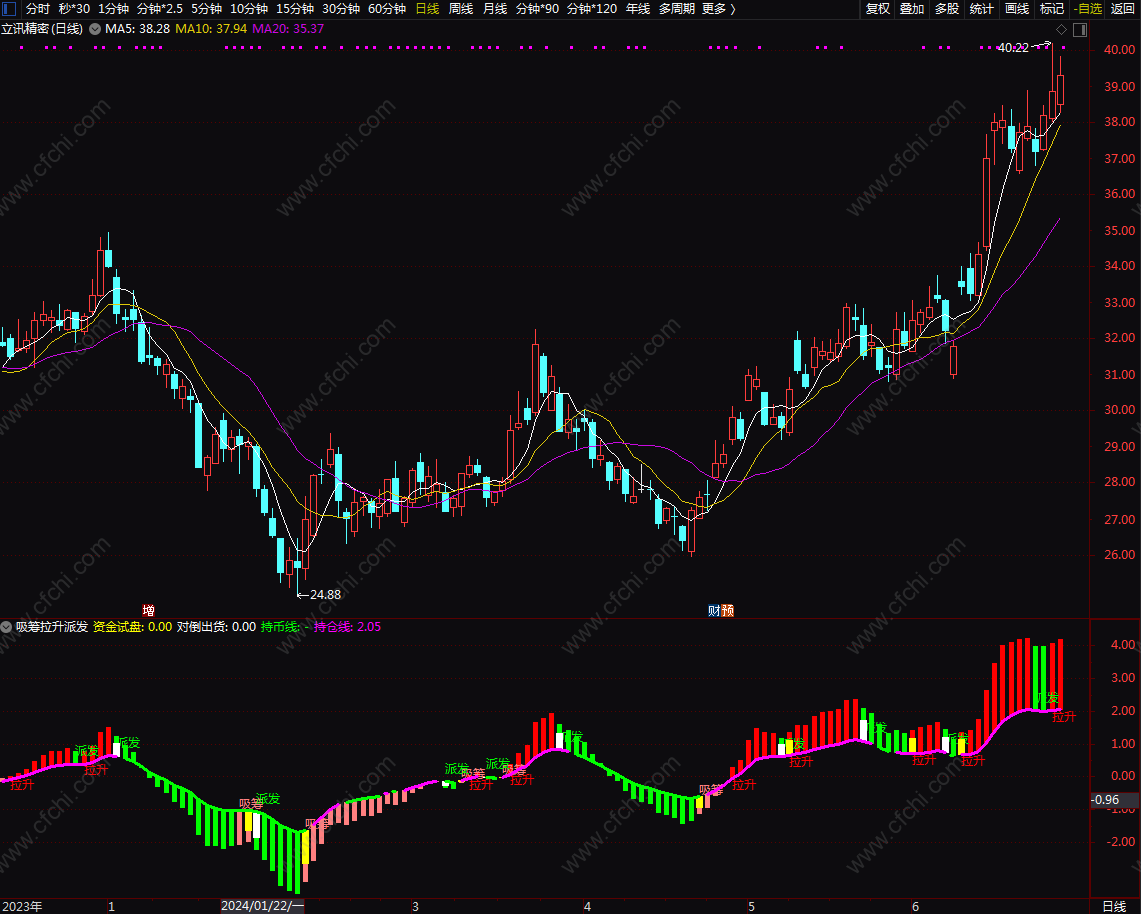Select 15分钟 period
This screenshot has height=914, width=1141.
(295, 9)
